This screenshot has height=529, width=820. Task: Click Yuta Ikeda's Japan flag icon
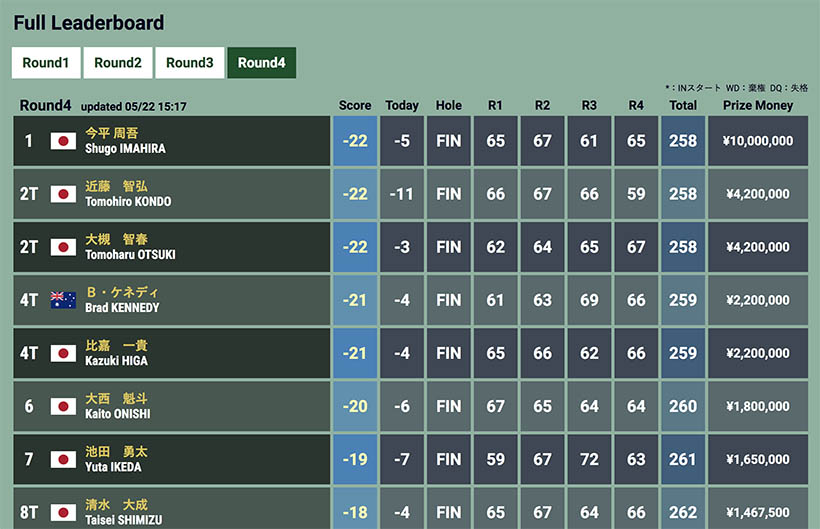tap(64, 459)
